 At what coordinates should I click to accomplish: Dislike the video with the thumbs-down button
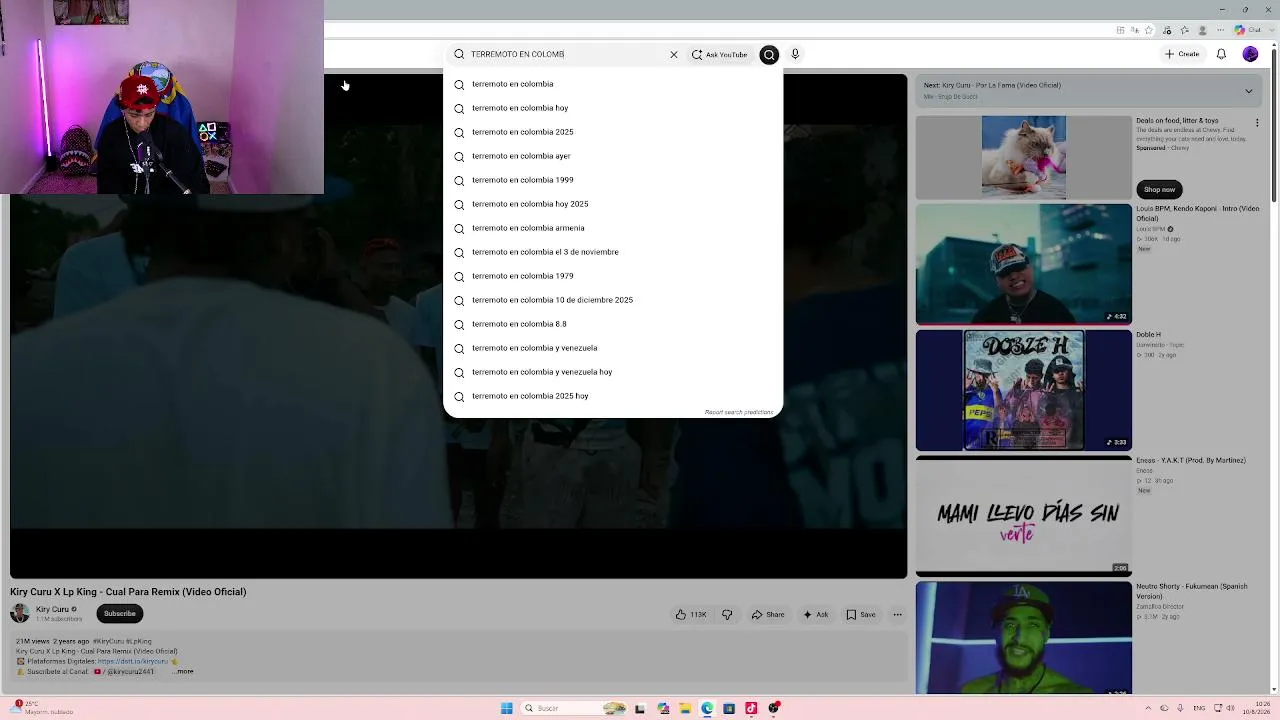point(727,615)
